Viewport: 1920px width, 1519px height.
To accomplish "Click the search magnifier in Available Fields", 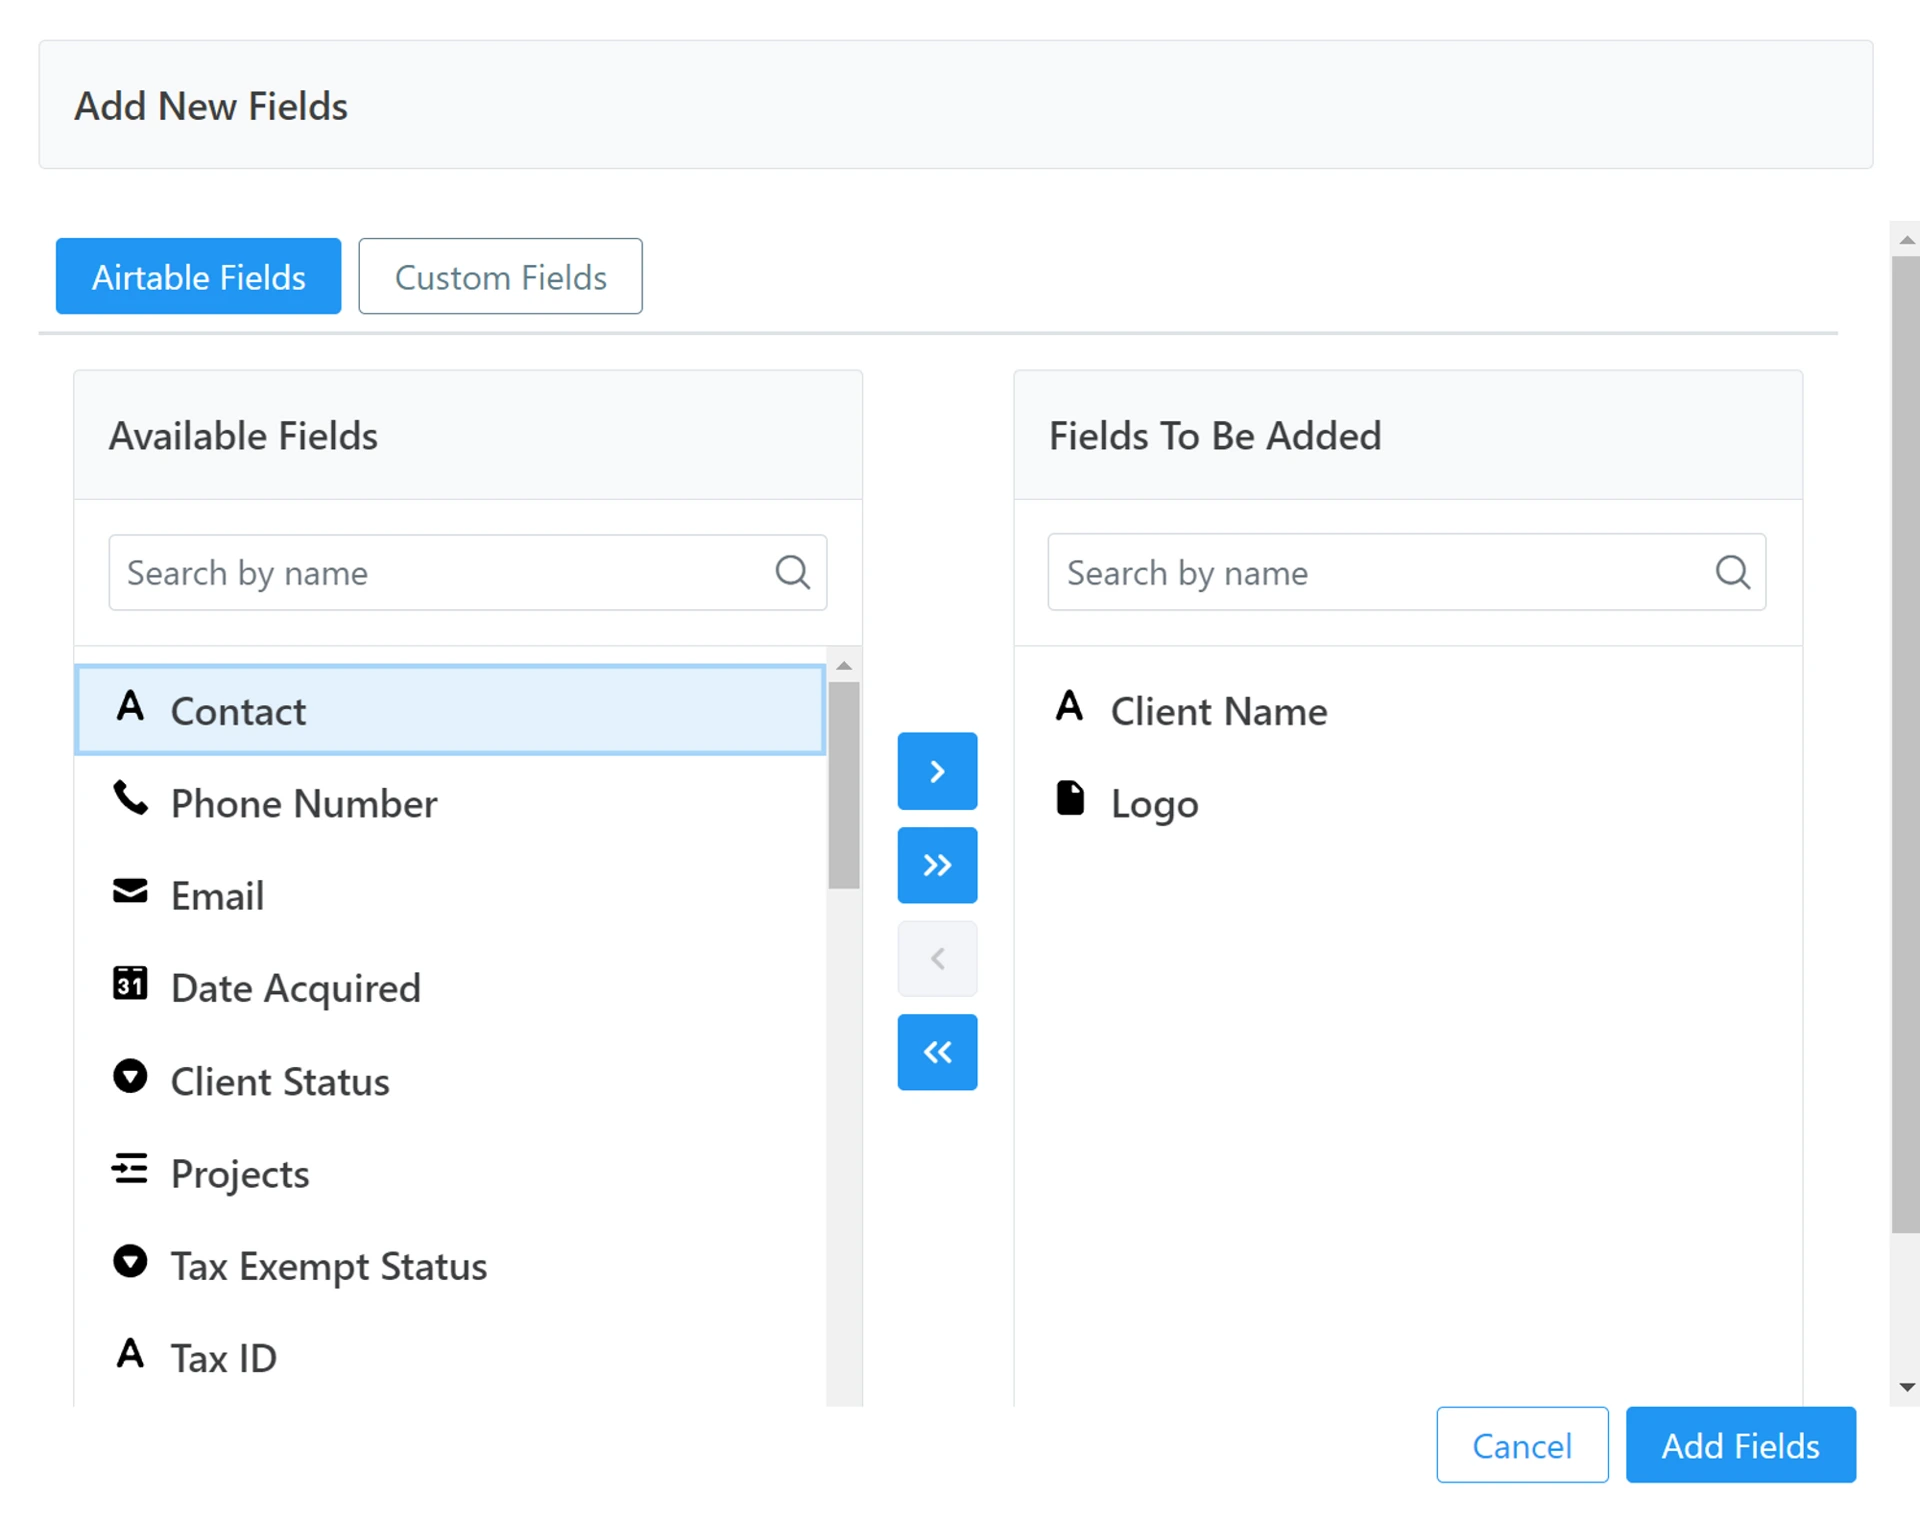I will (x=792, y=572).
